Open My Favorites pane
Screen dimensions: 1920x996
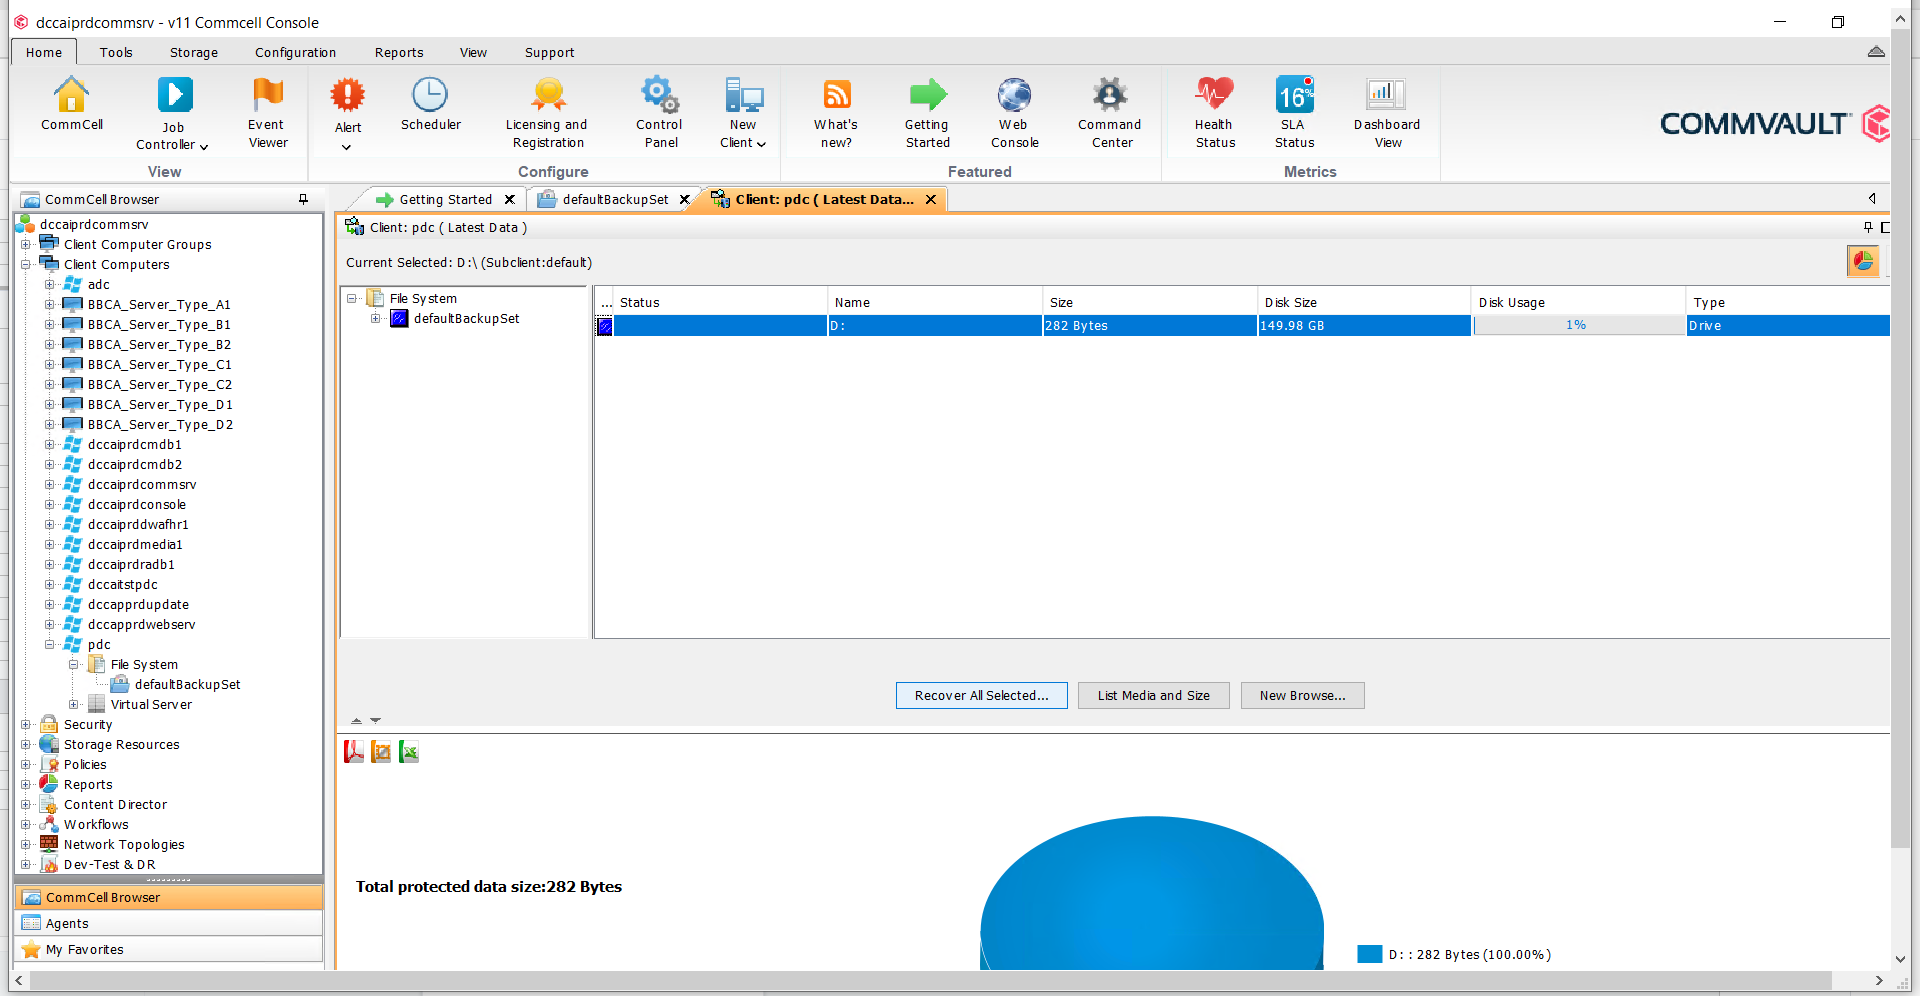[169, 949]
